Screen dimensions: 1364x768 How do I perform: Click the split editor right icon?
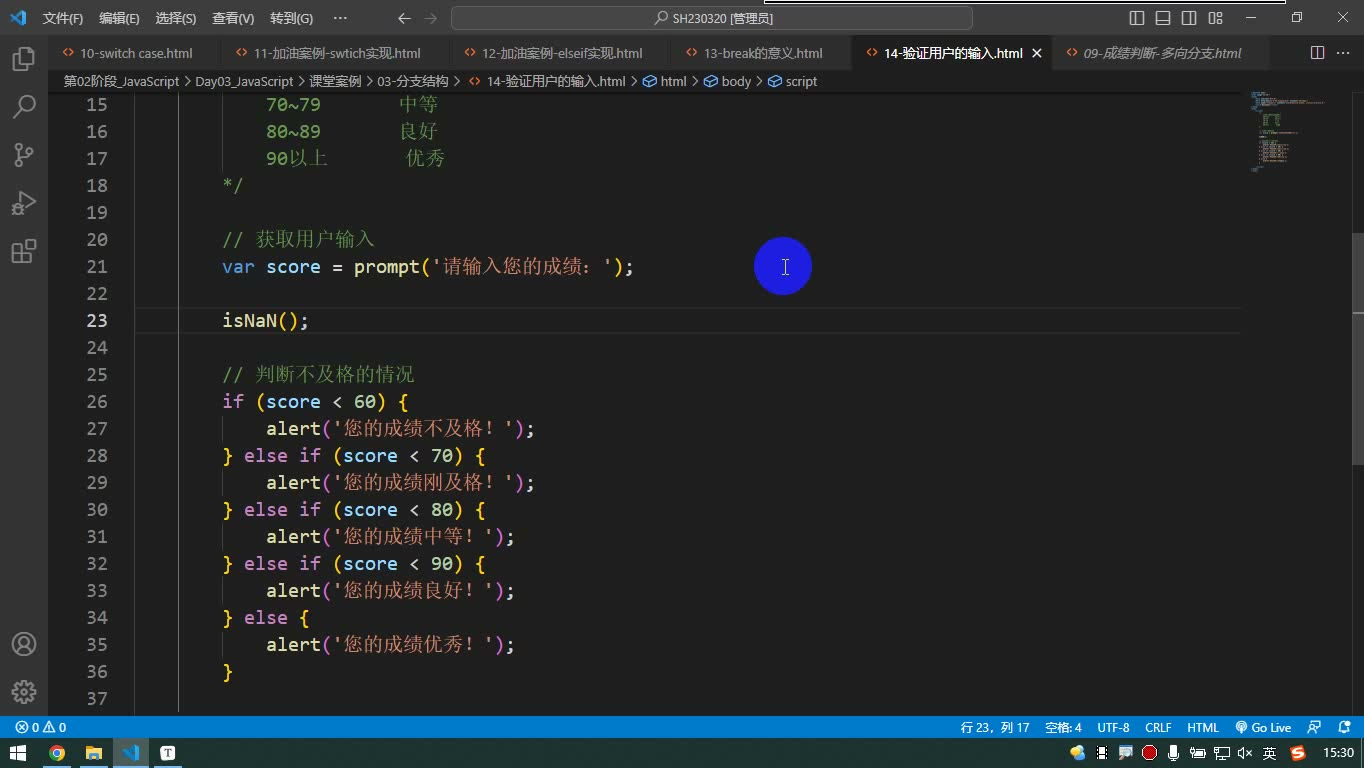(x=1317, y=53)
